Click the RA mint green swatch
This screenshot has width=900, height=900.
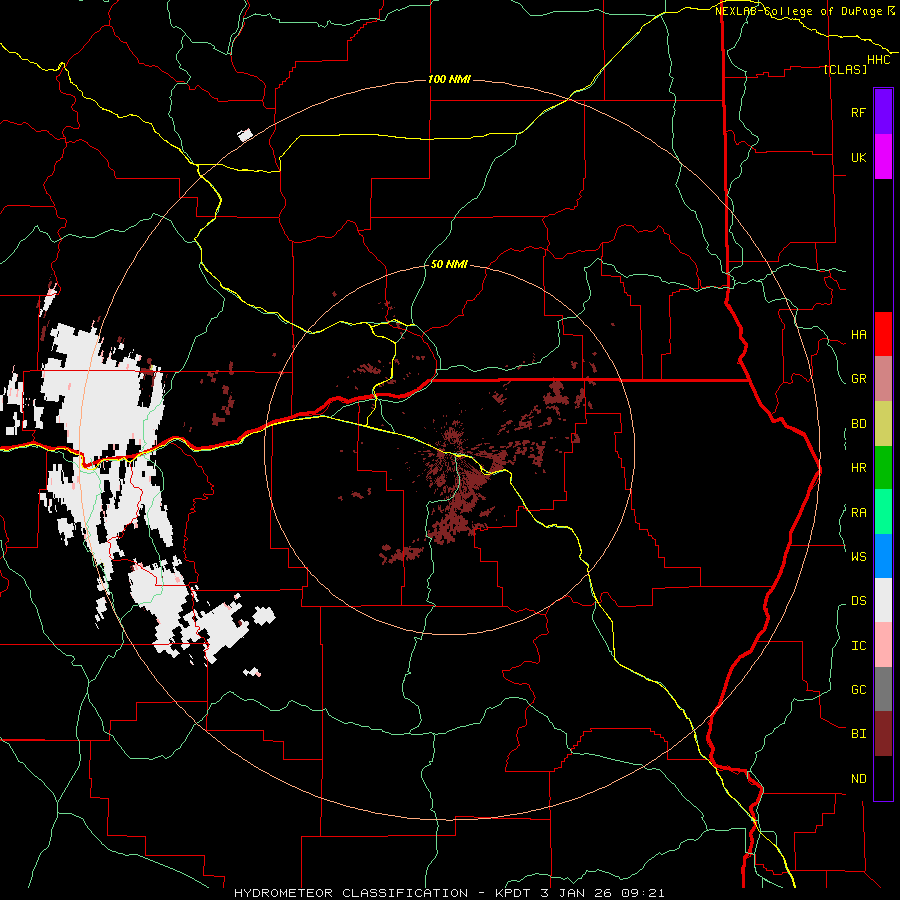click(883, 512)
